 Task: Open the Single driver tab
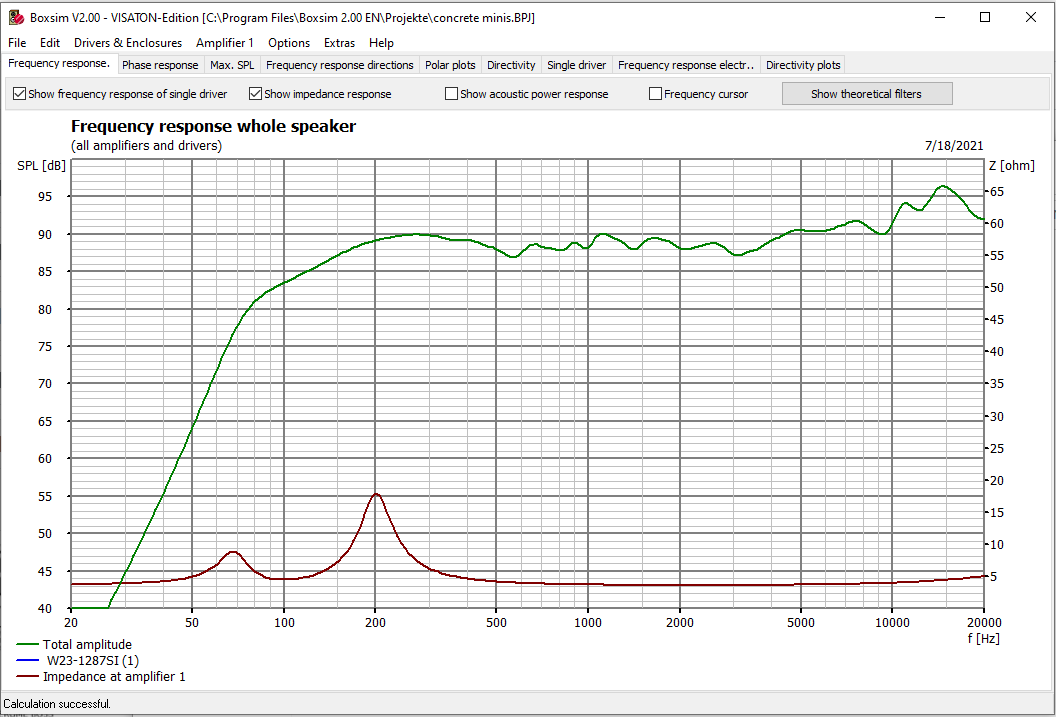click(576, 64)
